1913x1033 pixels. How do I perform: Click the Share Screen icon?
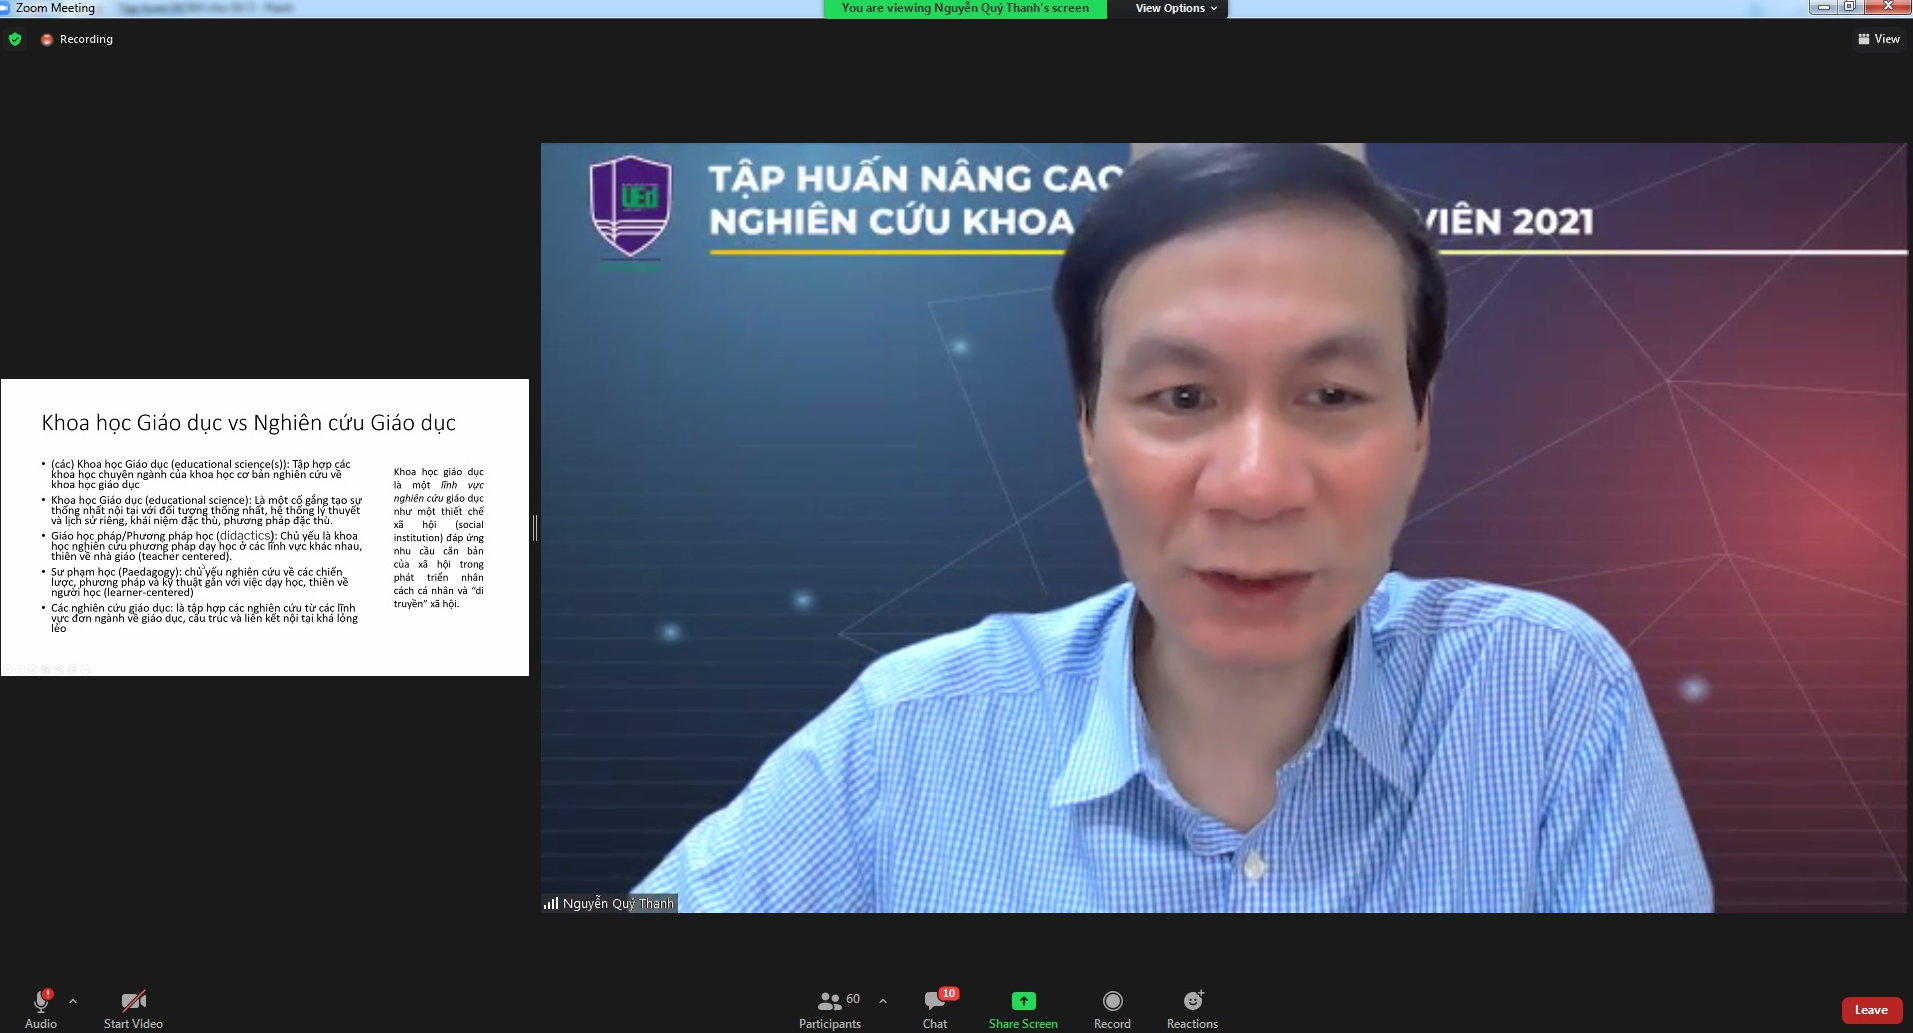(1023, 1001)
